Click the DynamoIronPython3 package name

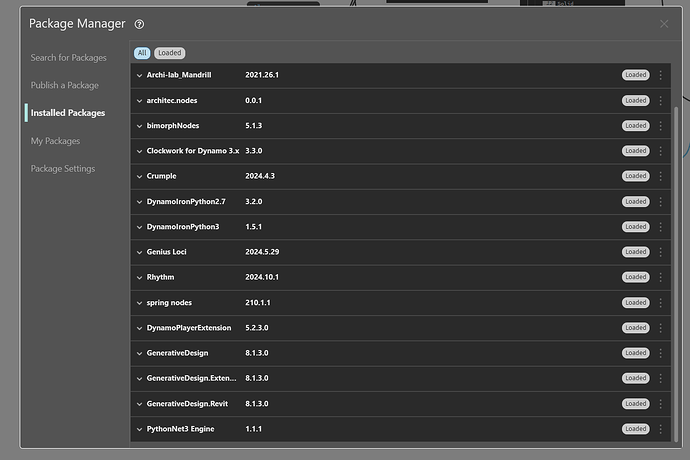[183, 227]
